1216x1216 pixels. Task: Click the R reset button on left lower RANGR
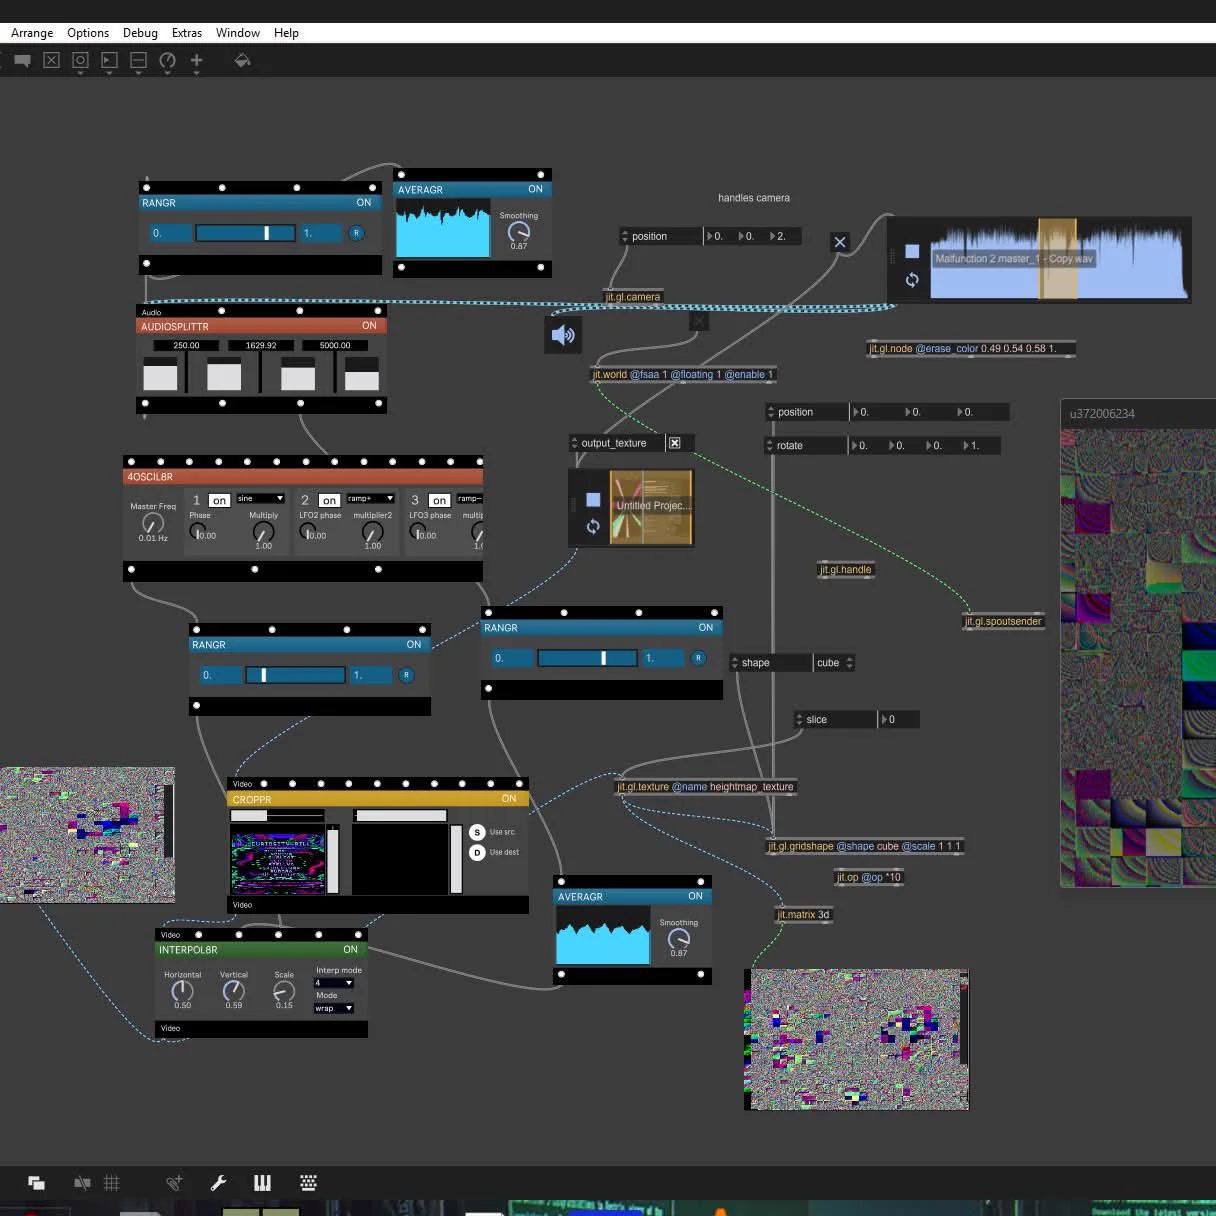click(406, 675)
